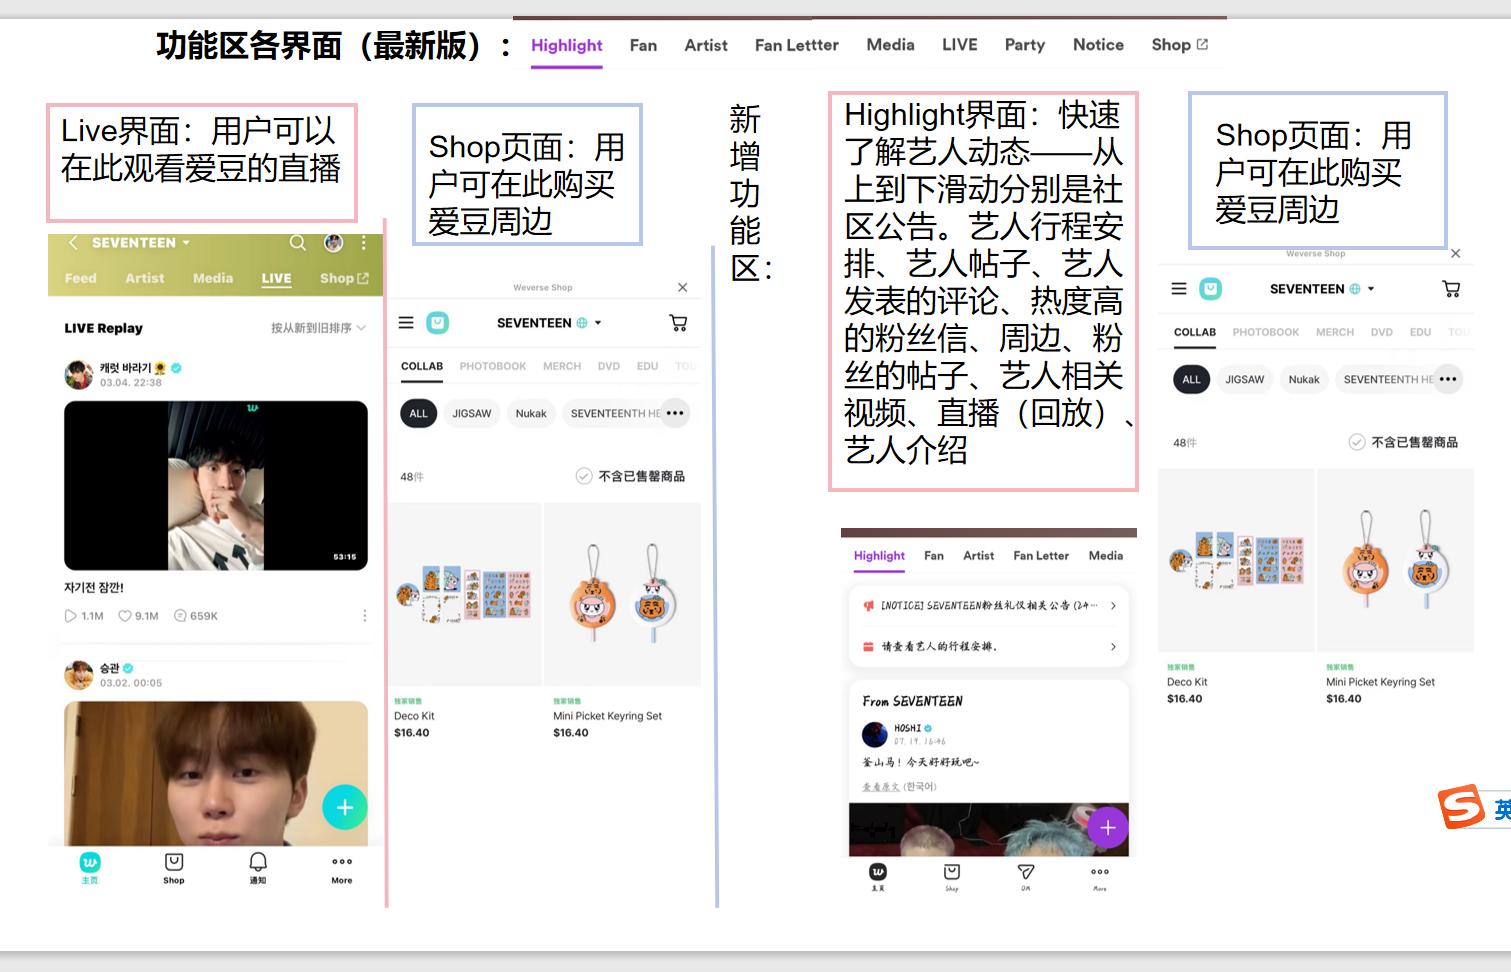The width and height of the screenshot is (1511, 972).
Task: Switch to Party tab in top bar
Action: (1025, 45)
